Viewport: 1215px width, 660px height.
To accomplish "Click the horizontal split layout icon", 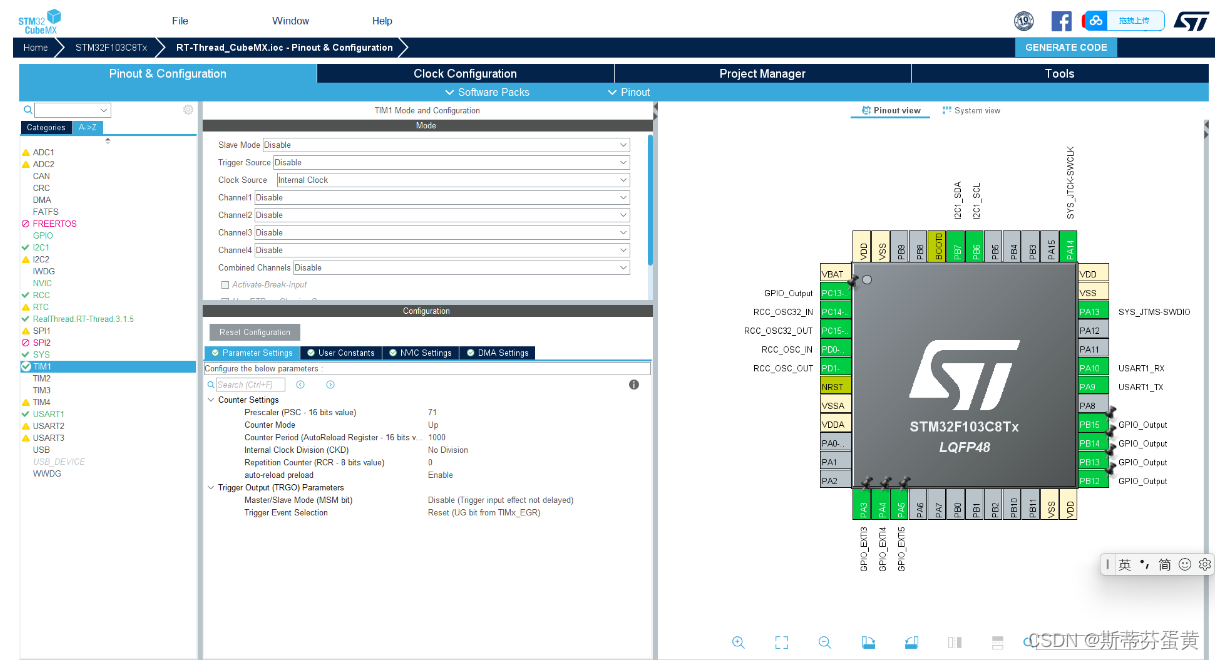I will (997, 642).
